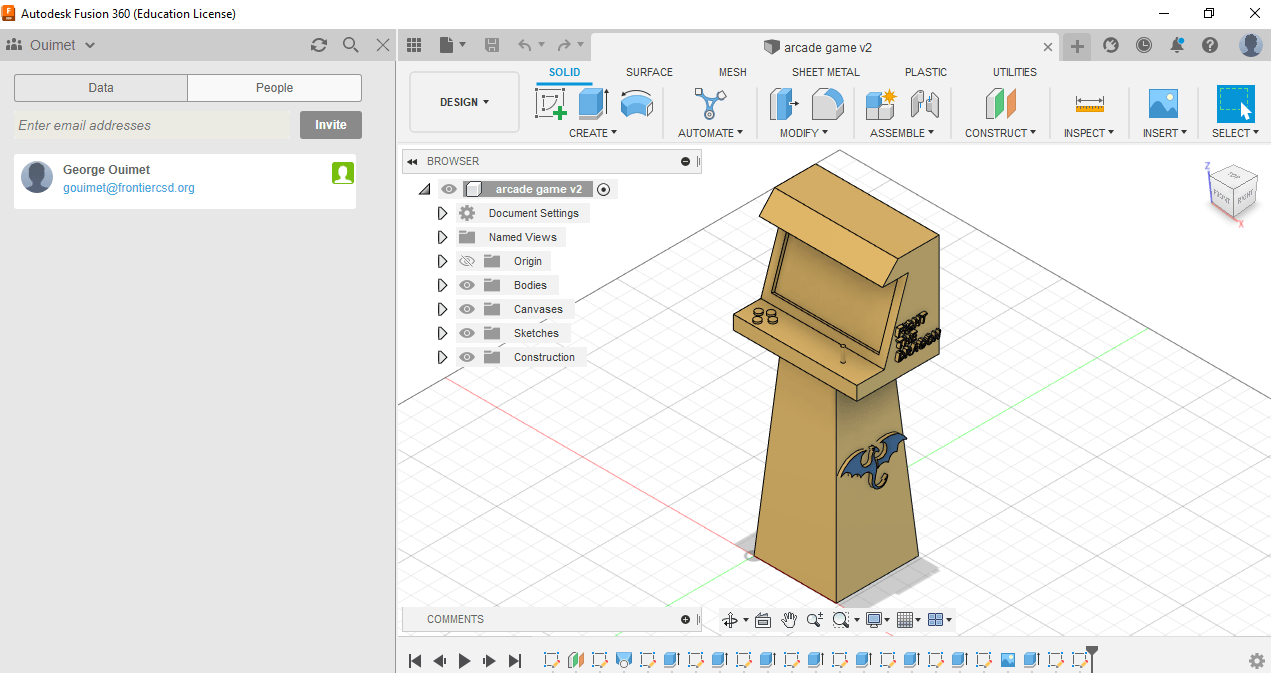Screen dimensions: 1271x673
Task: Click the Joint assemble icon
Action: coord(925,104)
